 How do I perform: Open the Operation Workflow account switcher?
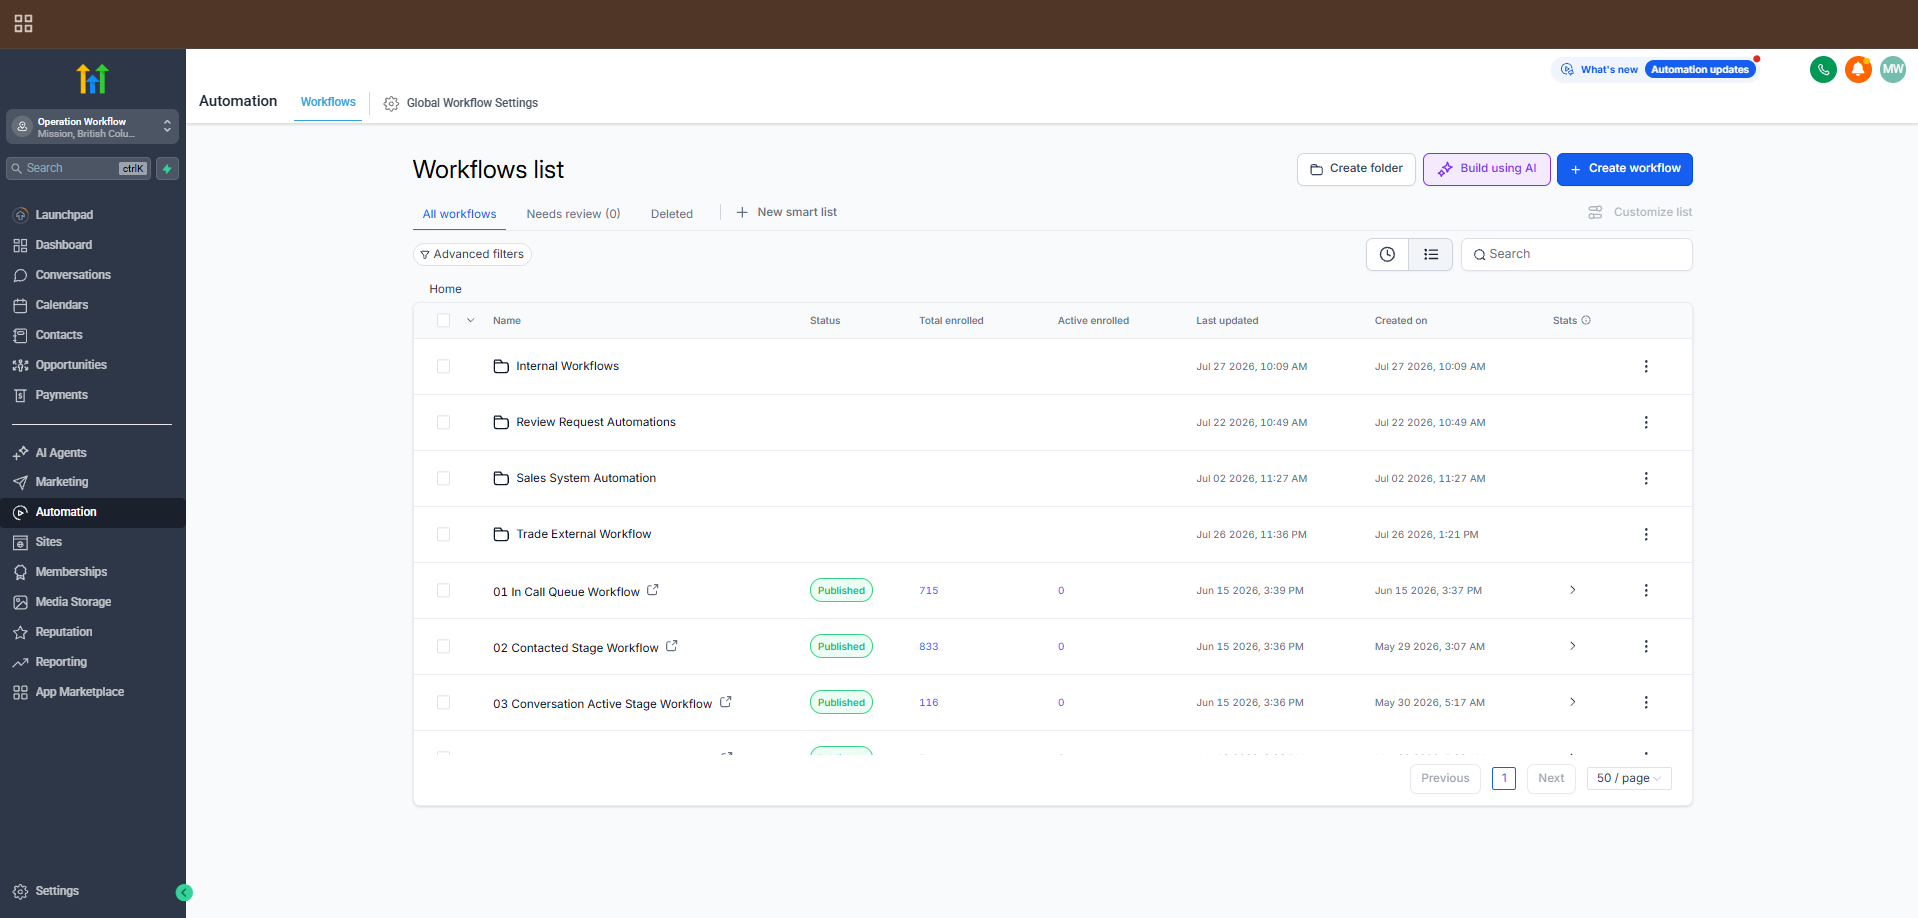click(92, 127)
